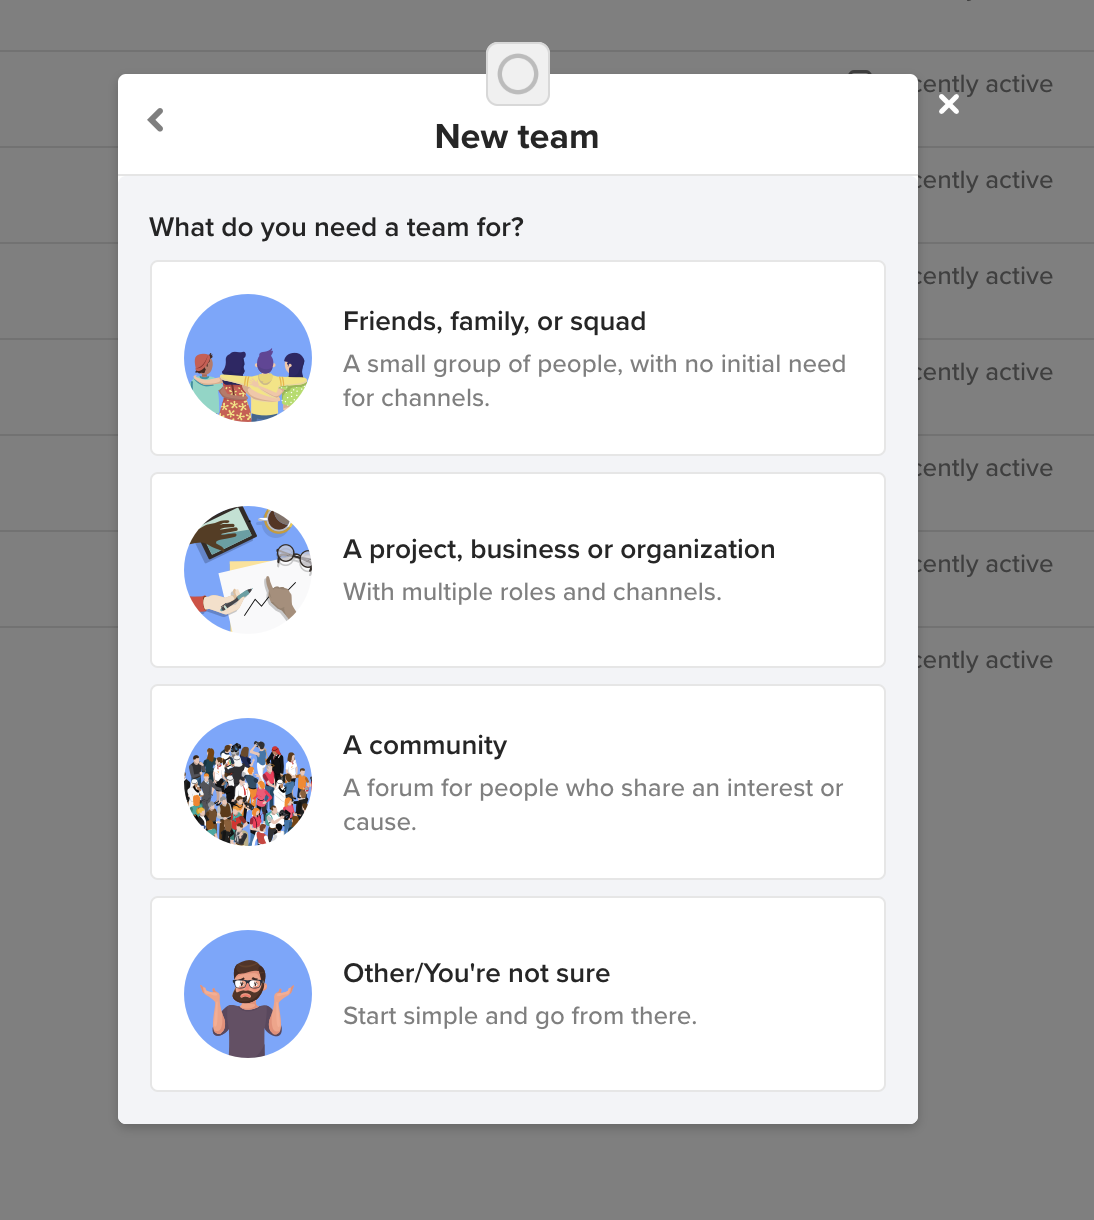
Task: Toggle the checkbox partly hidden behind dialog
Action: pyautogui.click(x=860, y=73)
